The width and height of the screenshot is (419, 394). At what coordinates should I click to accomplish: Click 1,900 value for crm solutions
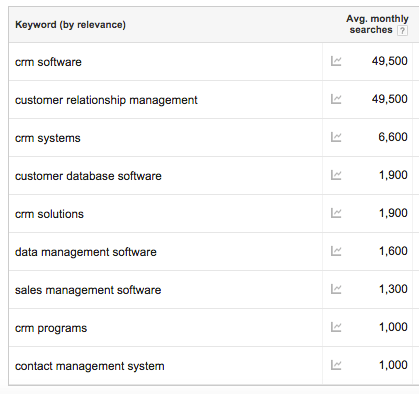pyautogui.click(x=393, y=213)
